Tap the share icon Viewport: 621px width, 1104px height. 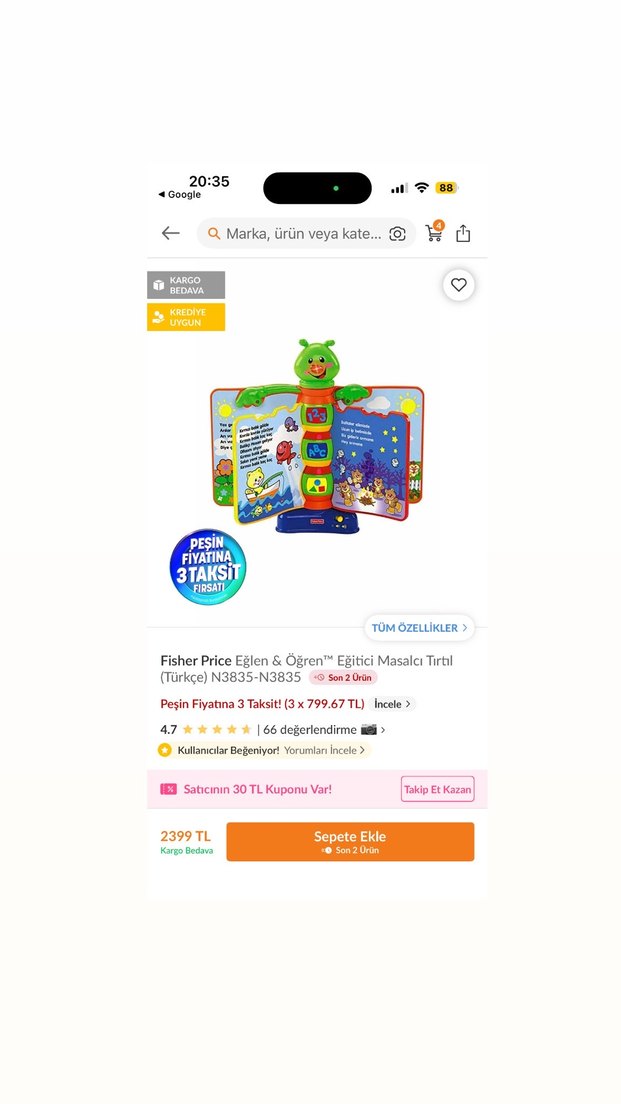point(463,233)
